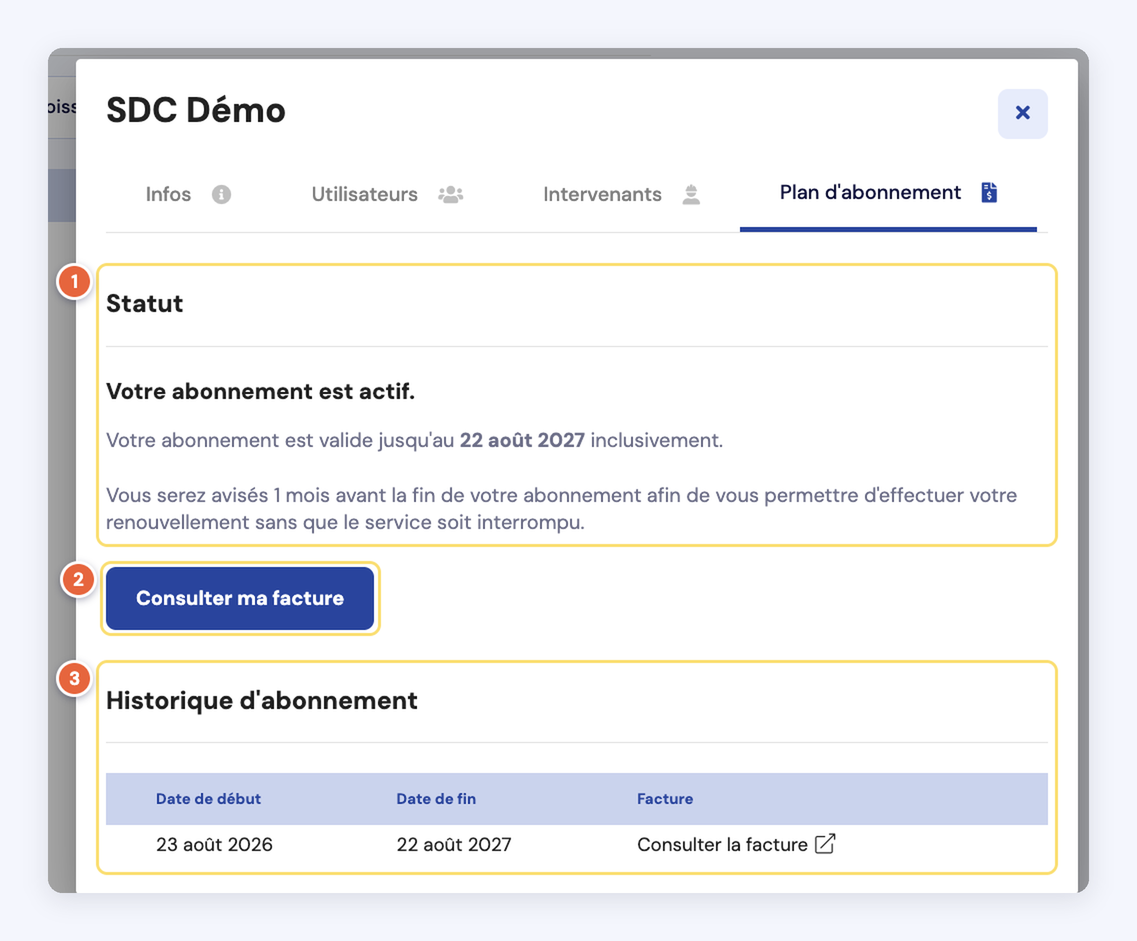The image size is (1137, 941).
Task: Click the invoice document icon beside Plan d'abonnement
Action: [x=989, y=192]
